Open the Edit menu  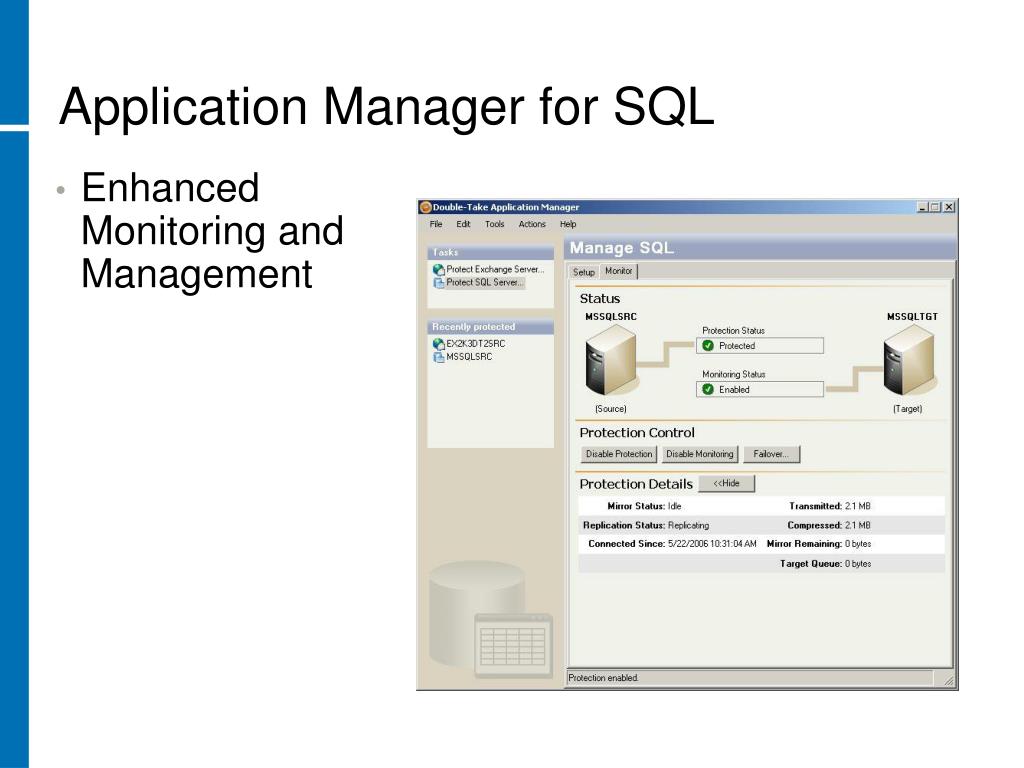463,224
